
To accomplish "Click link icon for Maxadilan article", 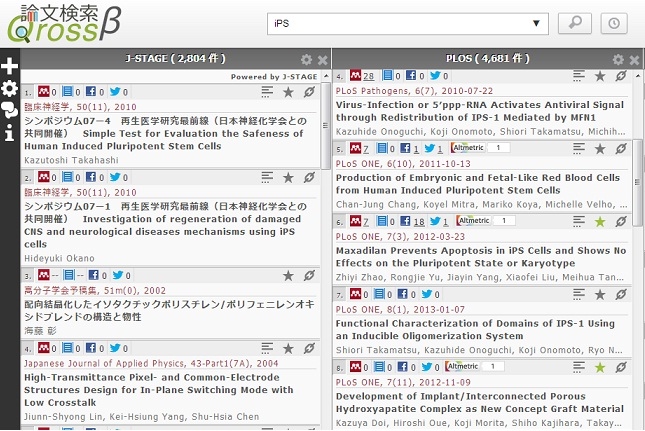I will point(621,222).
